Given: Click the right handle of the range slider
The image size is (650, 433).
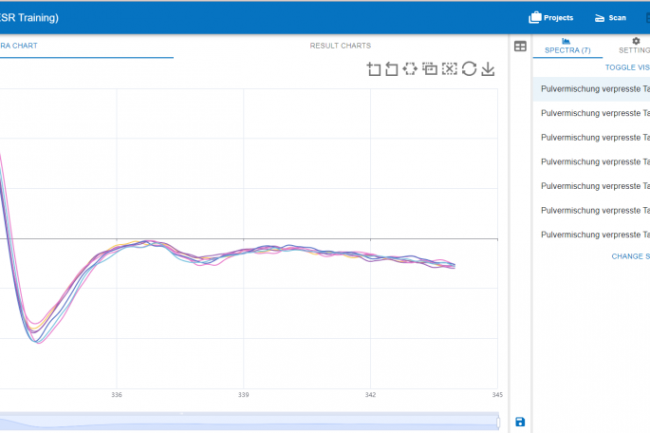Looking at the screenshot, I should click(x=497, y=422).
